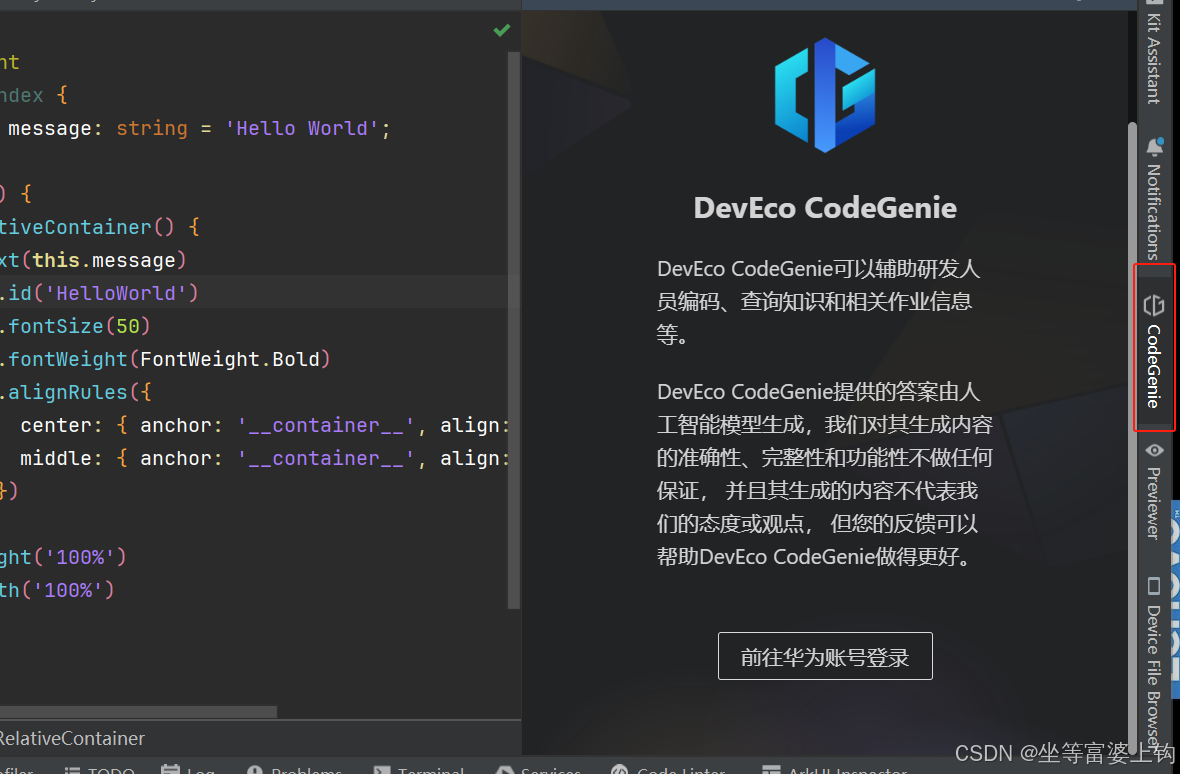Open the ArkUI Inspector tool window
The height and width of the screenshot is (774, 1180).
(835, 769)
